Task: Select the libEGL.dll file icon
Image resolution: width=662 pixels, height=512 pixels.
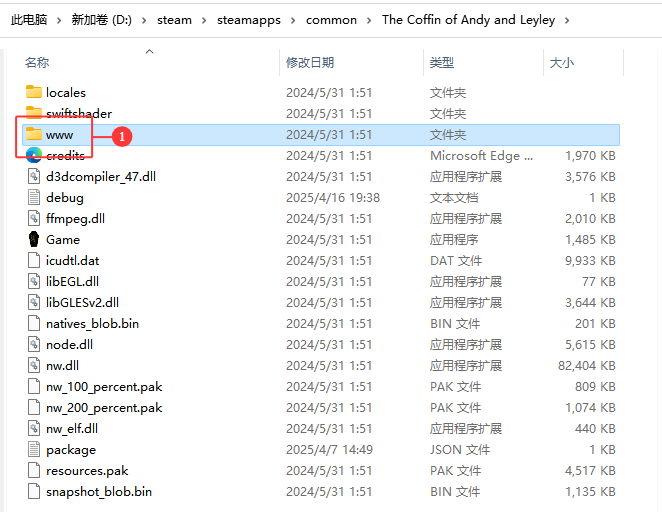Action: tap(34, 281)
